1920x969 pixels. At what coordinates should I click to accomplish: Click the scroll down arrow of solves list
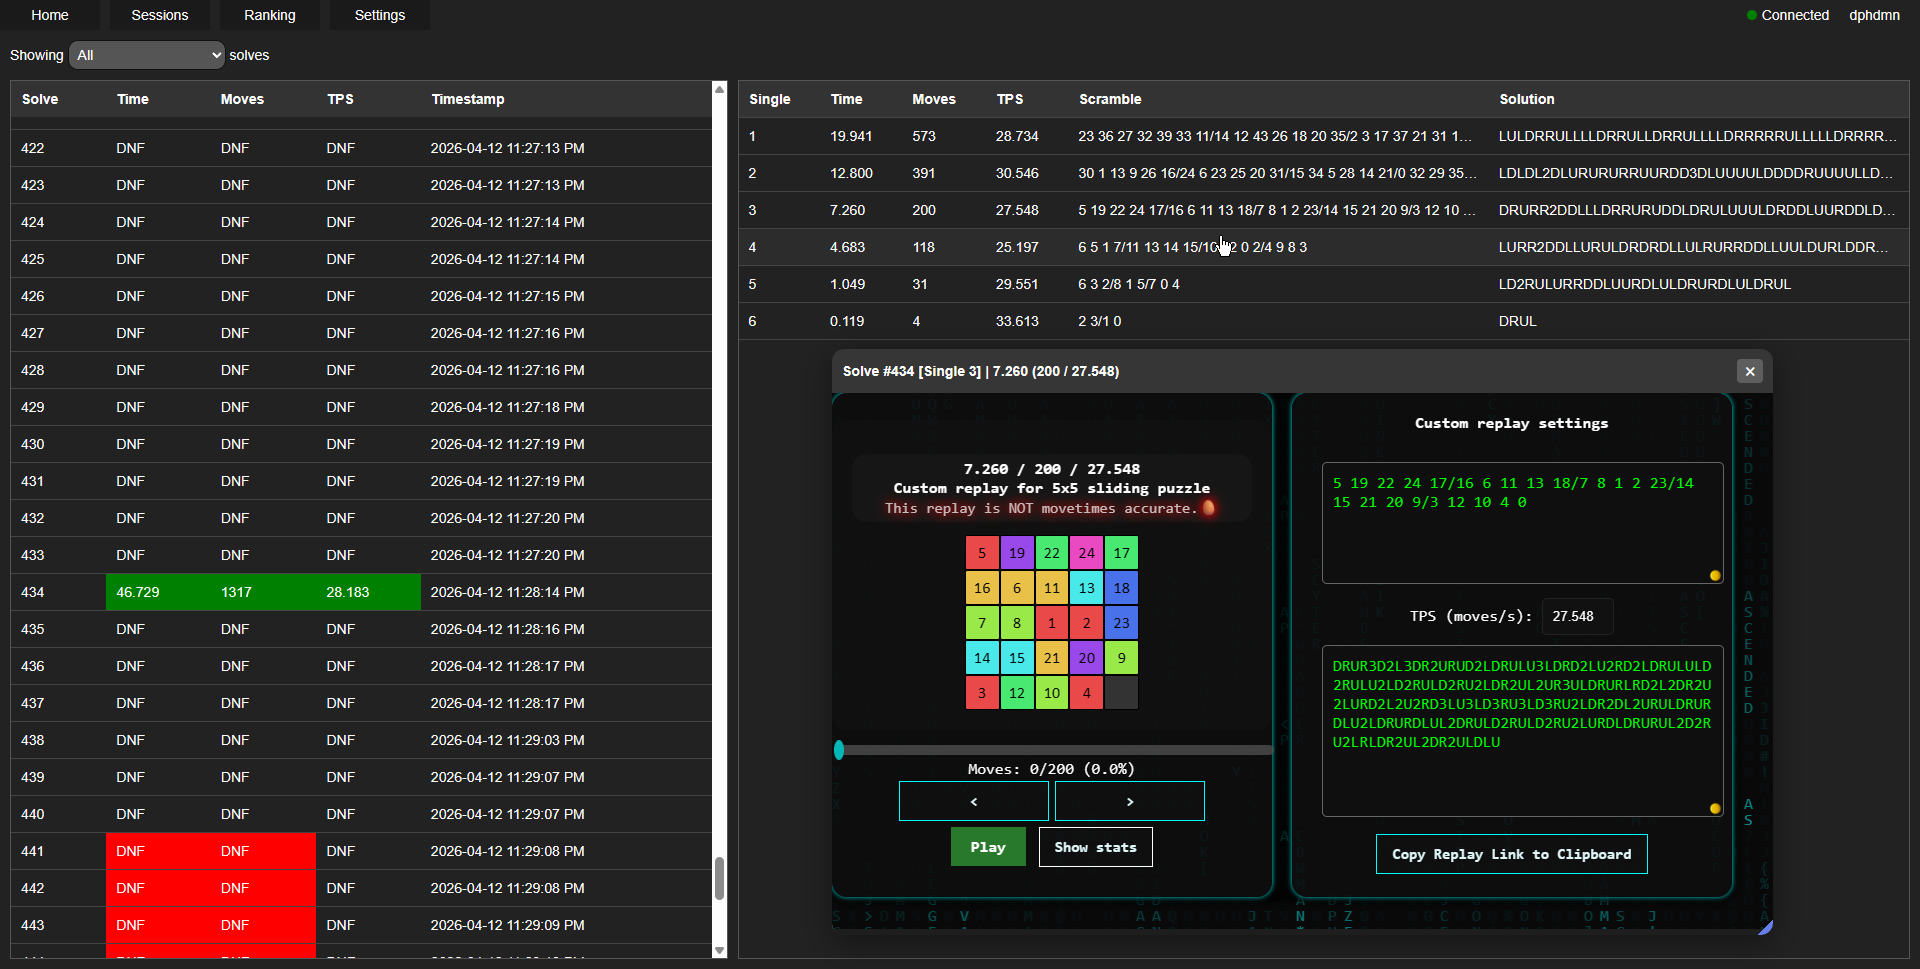click(x=719, y=950)
